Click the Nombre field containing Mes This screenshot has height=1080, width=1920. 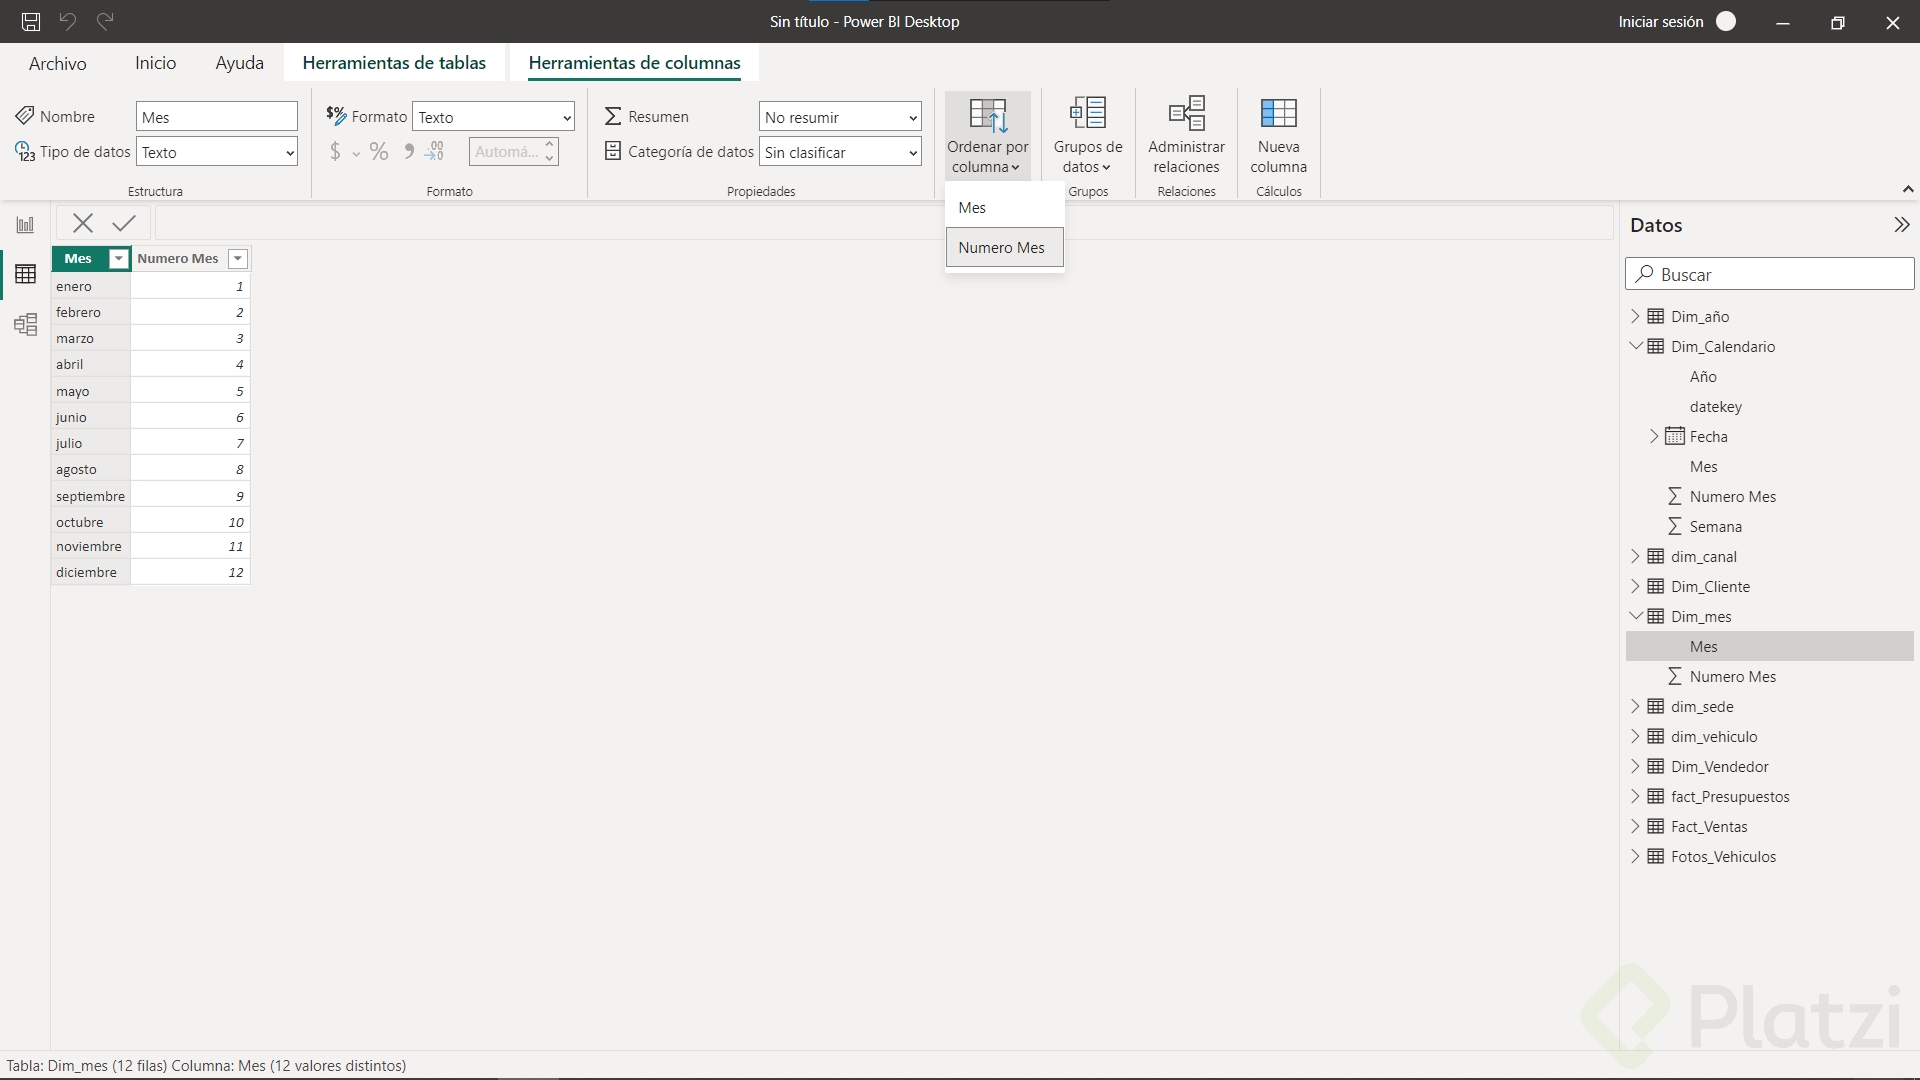217,117
